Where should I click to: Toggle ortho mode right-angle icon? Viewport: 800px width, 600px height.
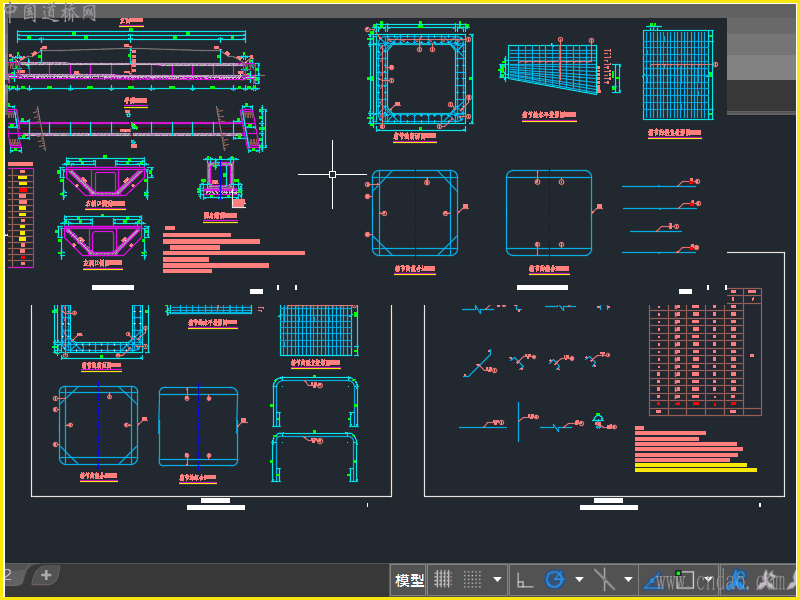click(524, 580)
